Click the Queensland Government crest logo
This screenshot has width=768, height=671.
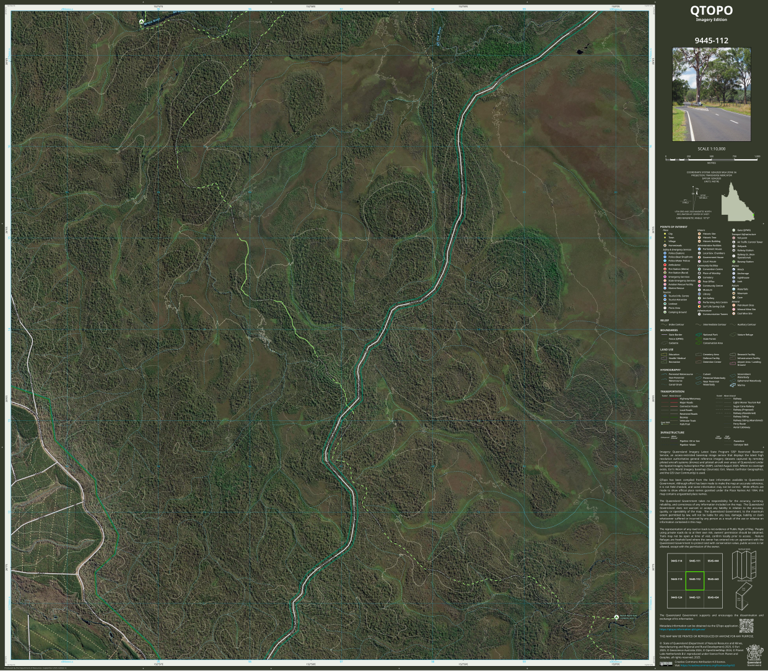(x=754, y=655)
